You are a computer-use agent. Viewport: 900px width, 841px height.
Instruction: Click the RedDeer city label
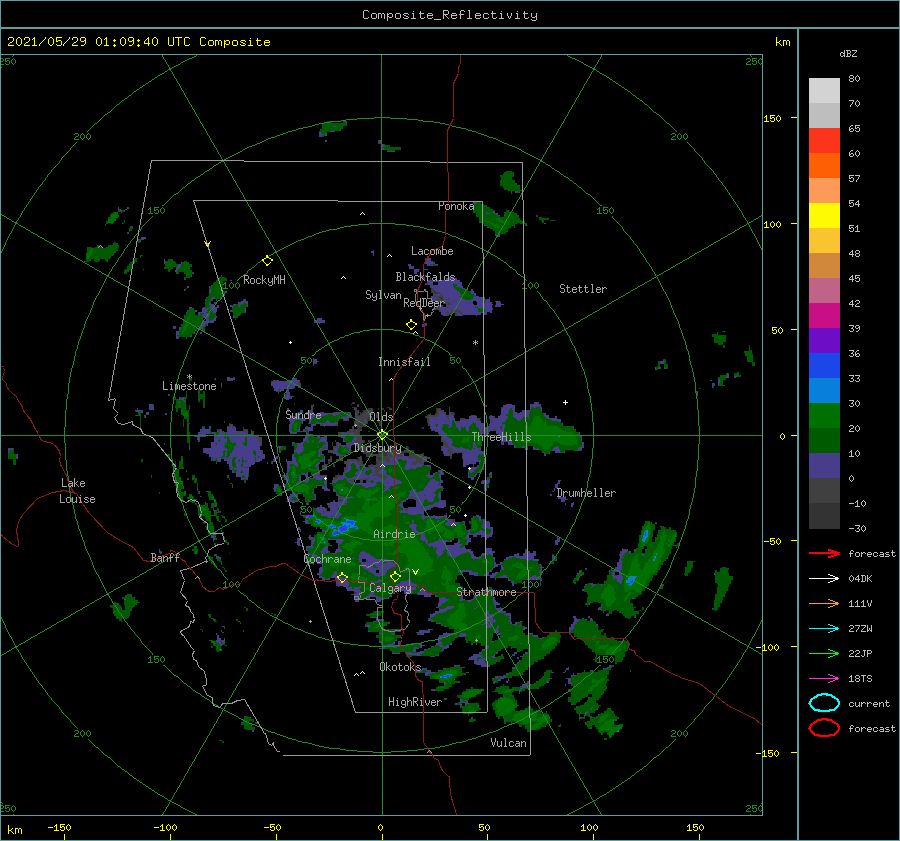coord(424,303)
